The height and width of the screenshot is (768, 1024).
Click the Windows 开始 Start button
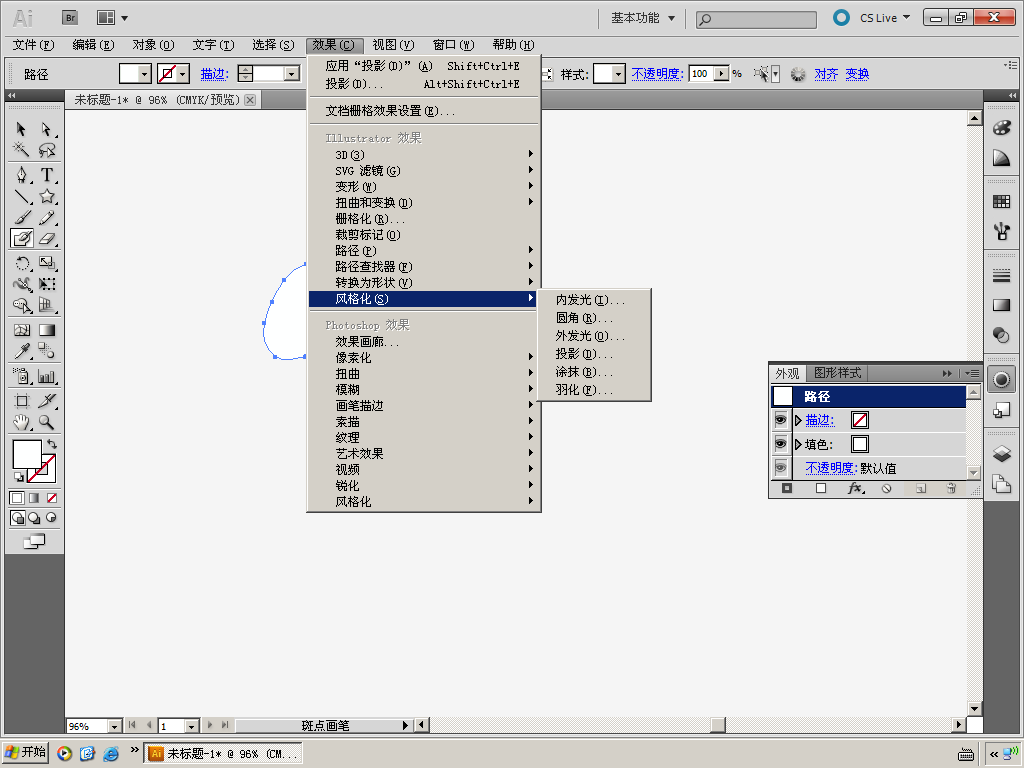[x=25, y=752]
